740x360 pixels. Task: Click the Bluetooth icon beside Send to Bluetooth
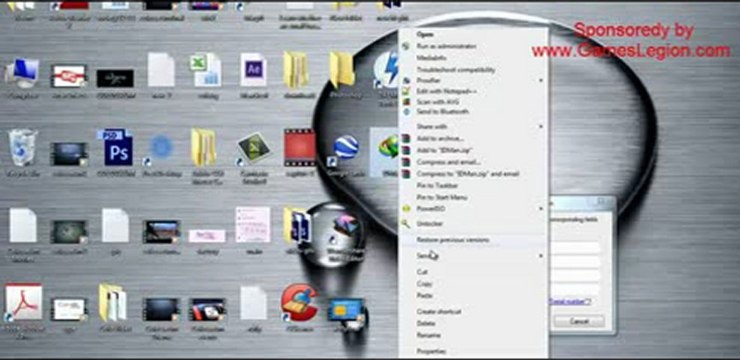click(406, 112)
